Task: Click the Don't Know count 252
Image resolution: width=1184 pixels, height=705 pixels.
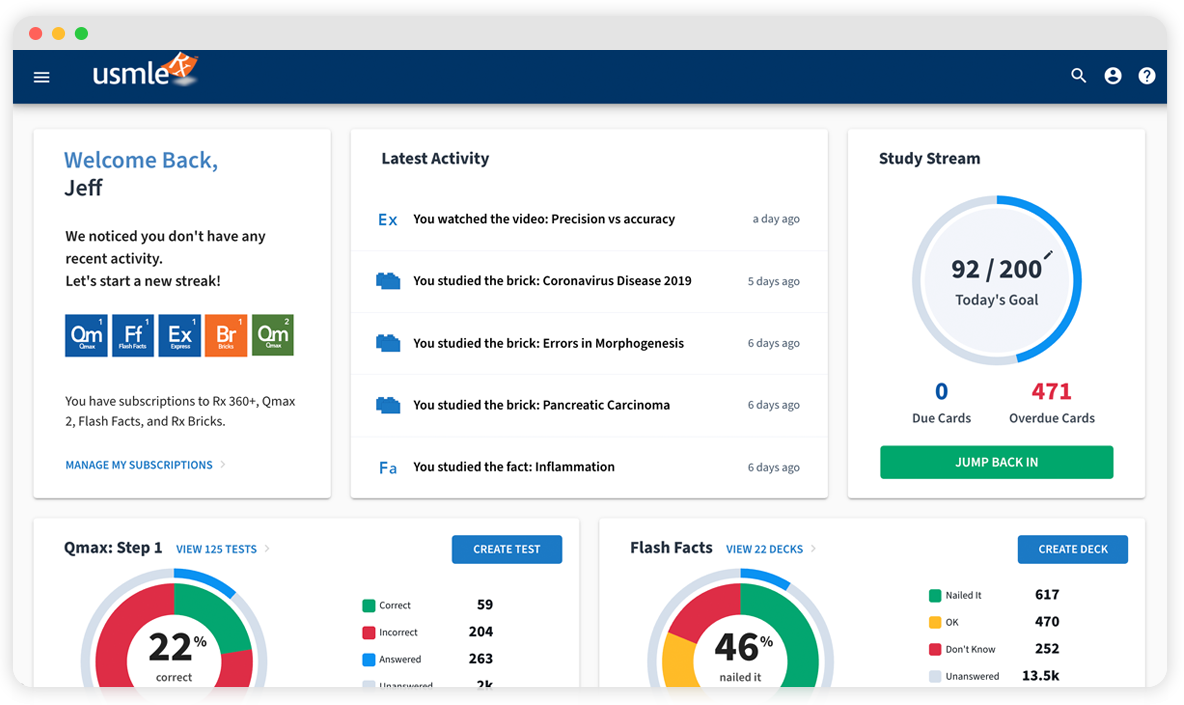Action: point(1047,649)
